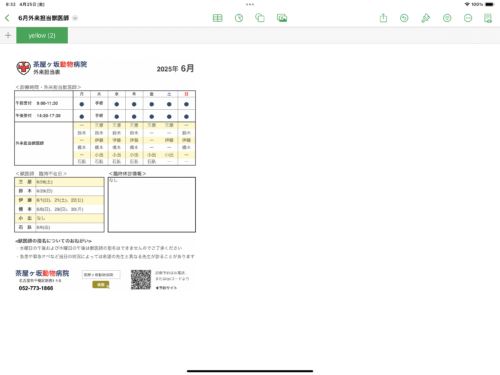Open the More options ellipsis menu
Viewport: 500px width, 375px height.
(468, 18)
